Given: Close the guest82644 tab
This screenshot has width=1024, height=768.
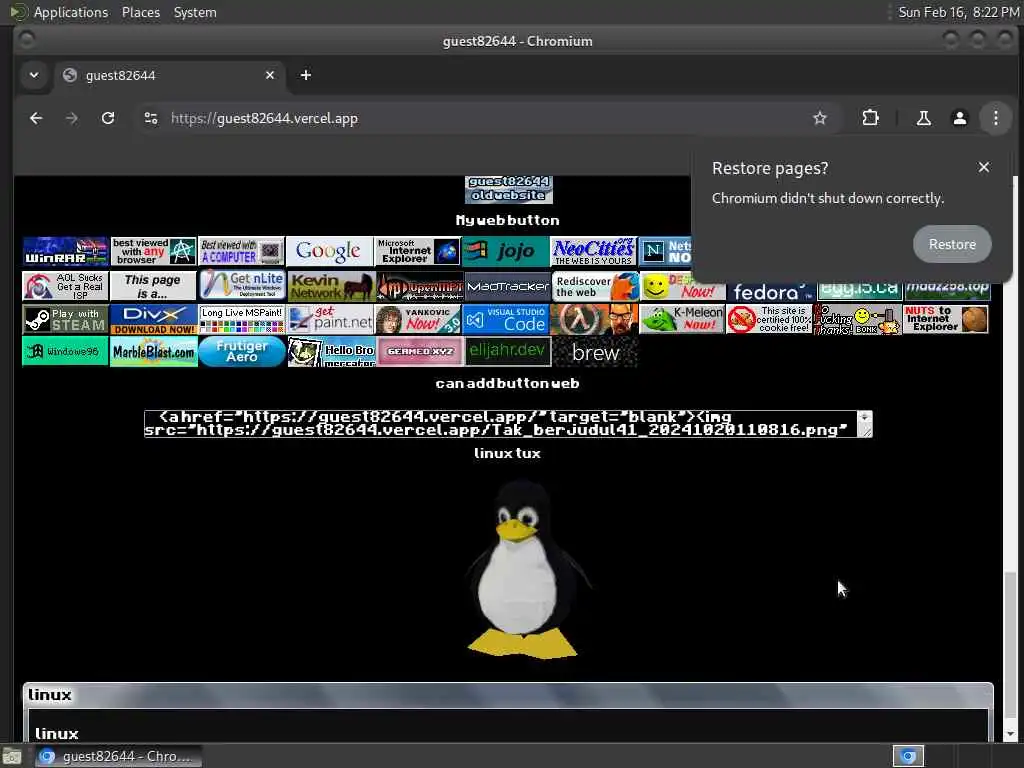Looking at the screenshot, I should point(270,75).
